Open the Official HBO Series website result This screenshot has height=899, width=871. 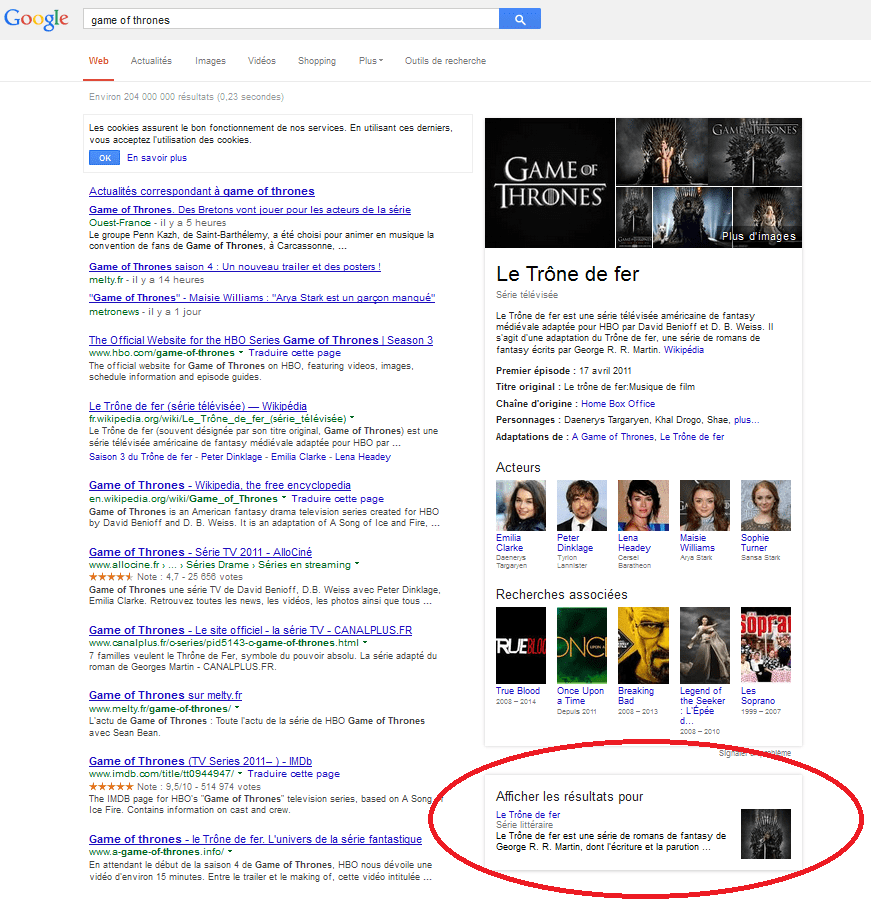[261, 340]
